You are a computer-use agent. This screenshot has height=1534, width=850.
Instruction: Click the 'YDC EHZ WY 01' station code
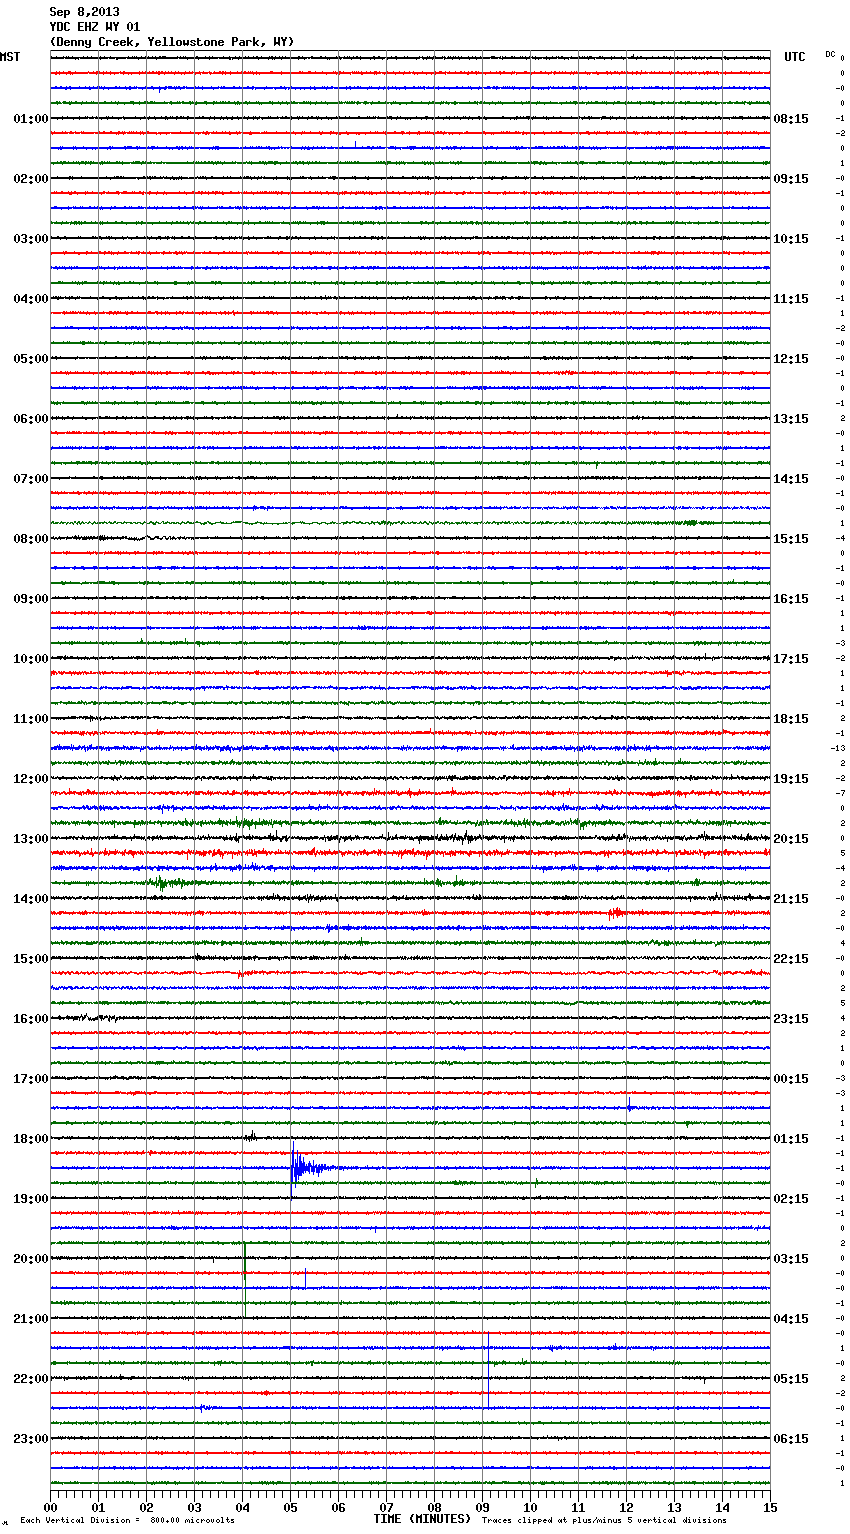point(95,27)
